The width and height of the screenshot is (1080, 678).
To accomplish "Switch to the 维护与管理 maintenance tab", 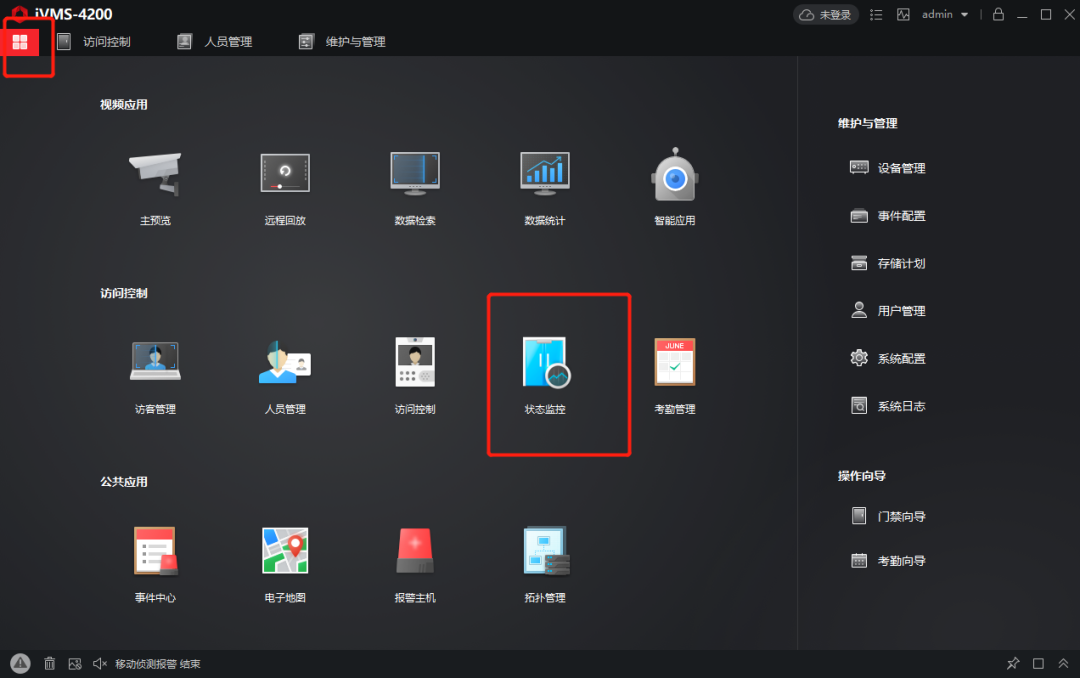I will coord(356,41).
